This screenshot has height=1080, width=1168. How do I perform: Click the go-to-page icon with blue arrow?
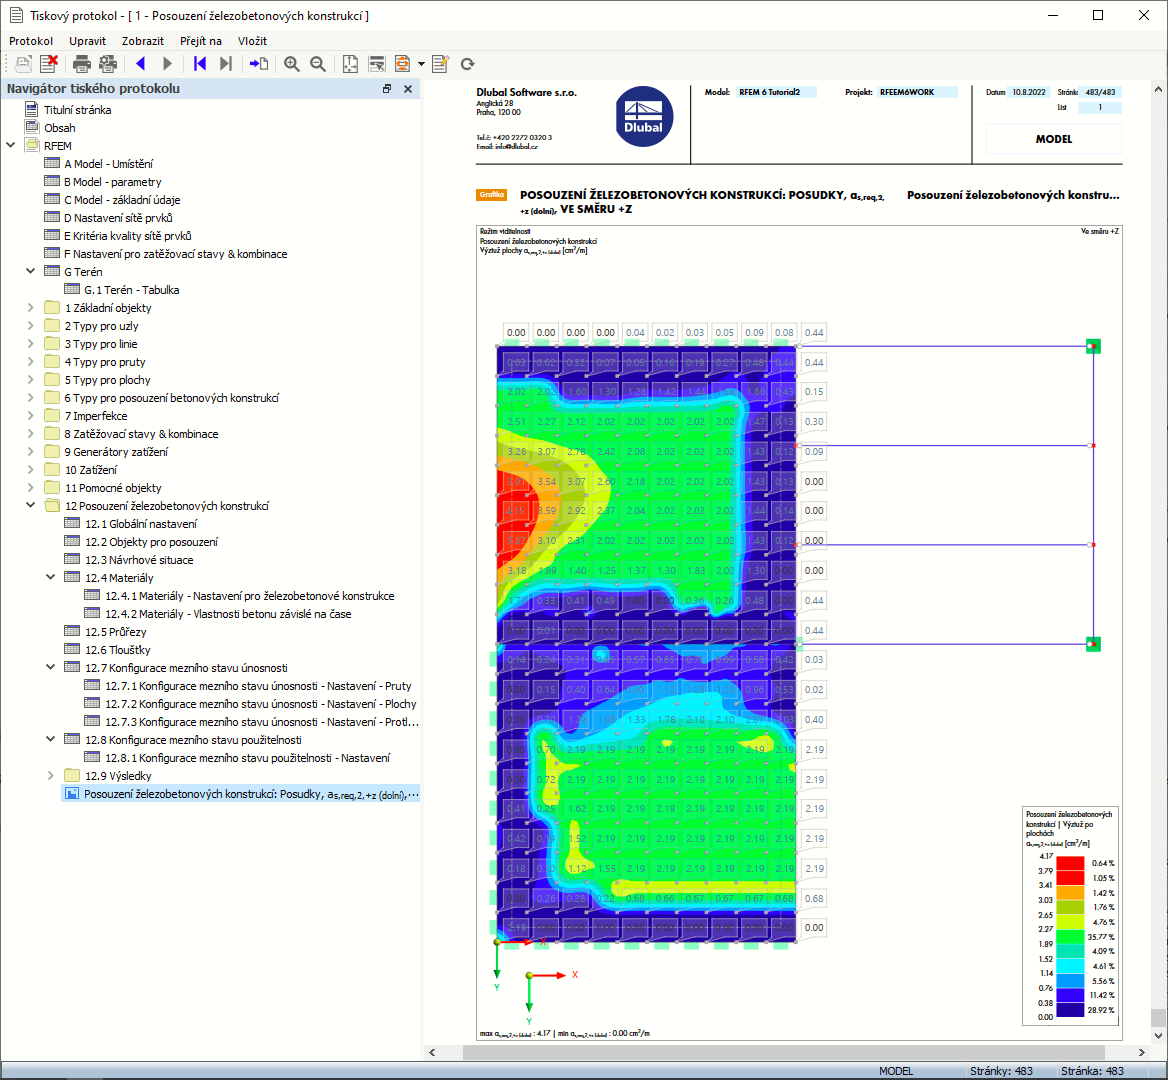click(x=258, y=64)
